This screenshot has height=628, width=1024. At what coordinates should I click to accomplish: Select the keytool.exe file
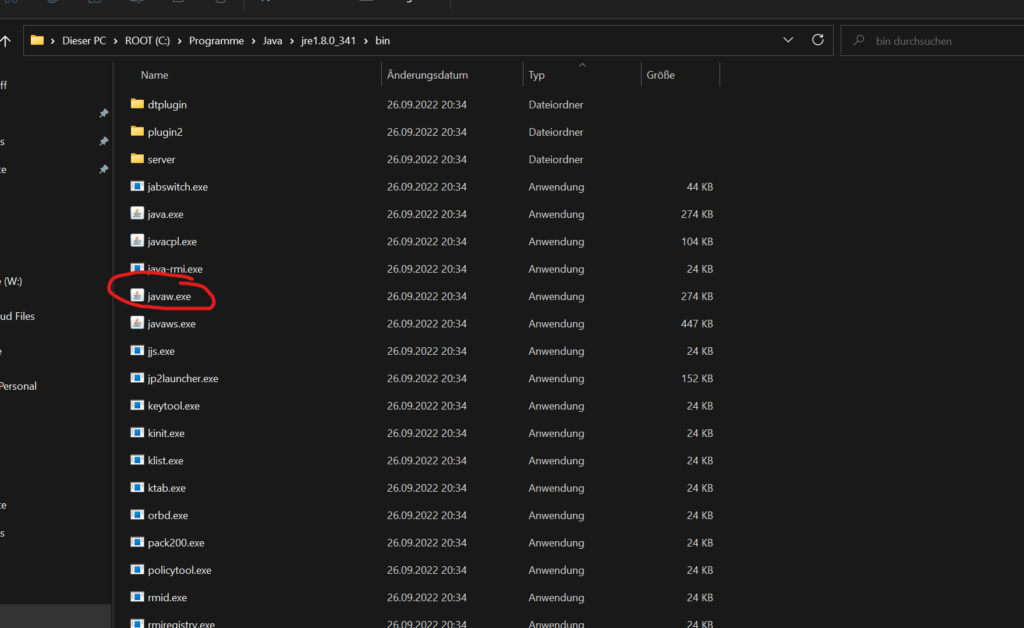[173, 406]
